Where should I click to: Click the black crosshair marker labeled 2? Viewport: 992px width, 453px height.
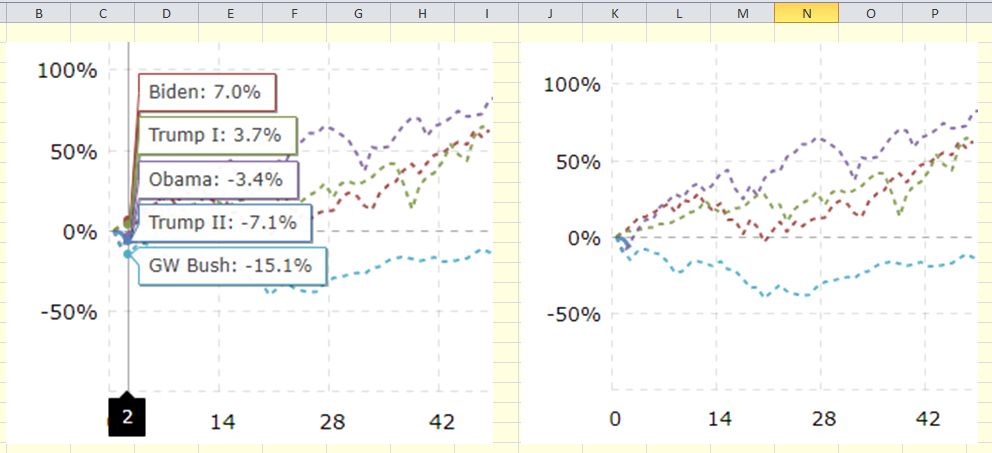(x=127, y=416)
